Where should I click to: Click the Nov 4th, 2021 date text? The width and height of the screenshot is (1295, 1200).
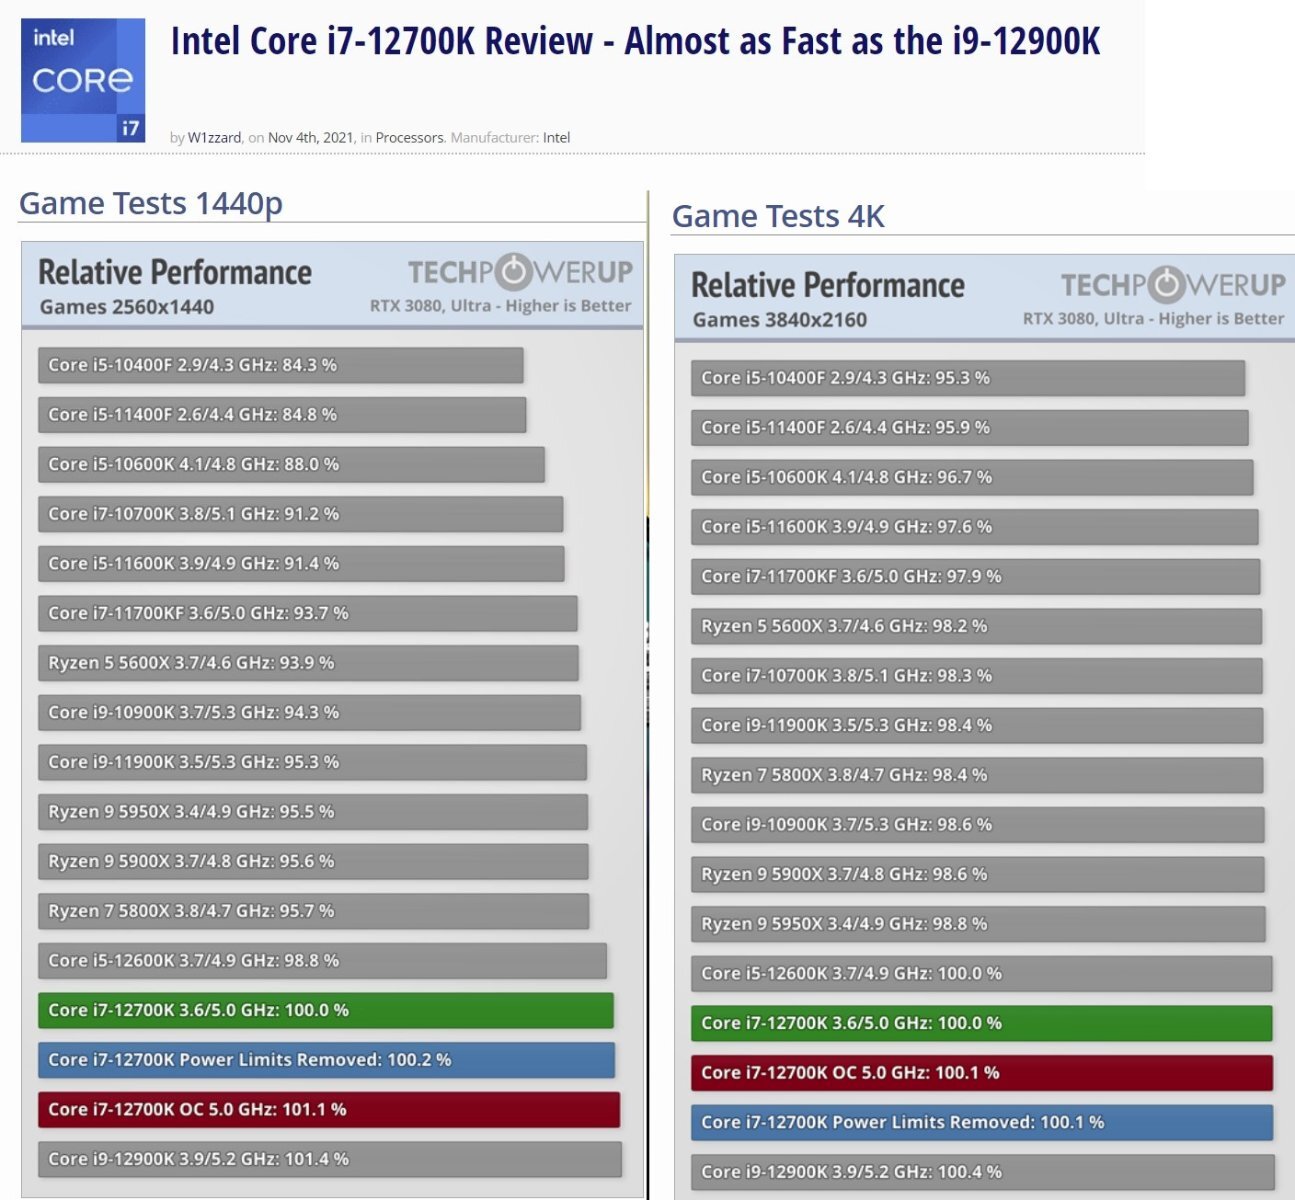(x=311, y=138)
